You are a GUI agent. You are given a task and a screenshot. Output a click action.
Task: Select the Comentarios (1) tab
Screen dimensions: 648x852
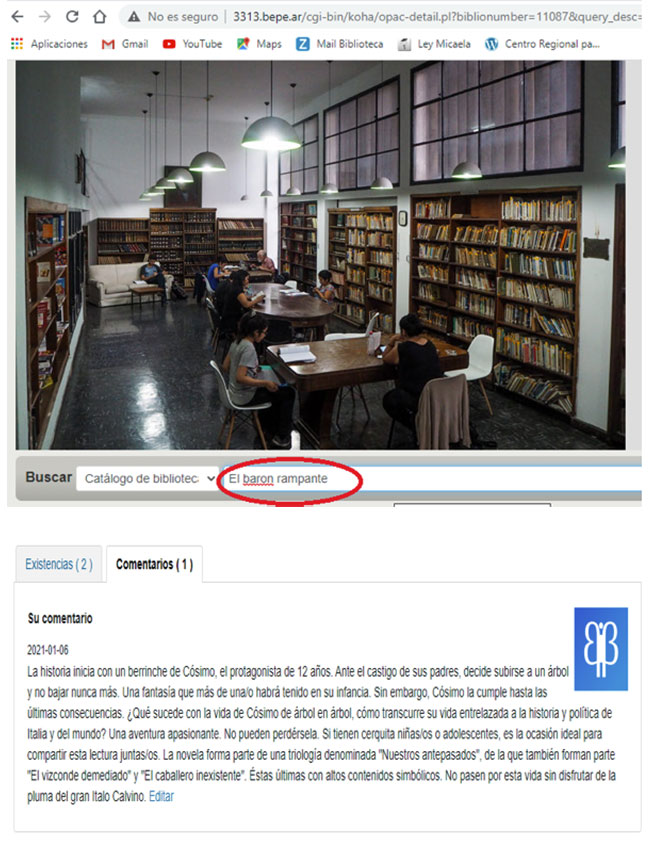pyautogui.click(x=154, y=564)
